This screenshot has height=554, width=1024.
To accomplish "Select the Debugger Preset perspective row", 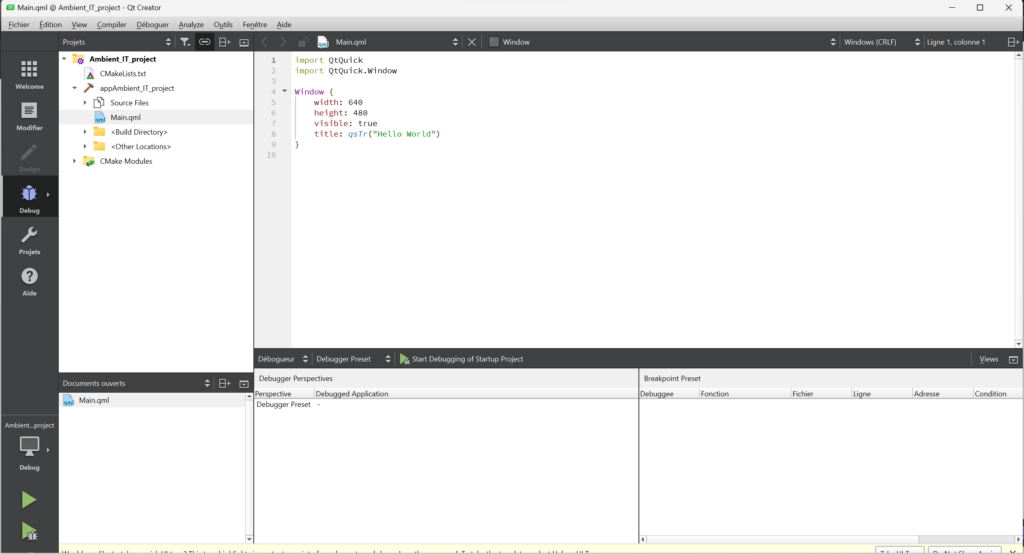I will pyautogui.click(x=445, y=404).
